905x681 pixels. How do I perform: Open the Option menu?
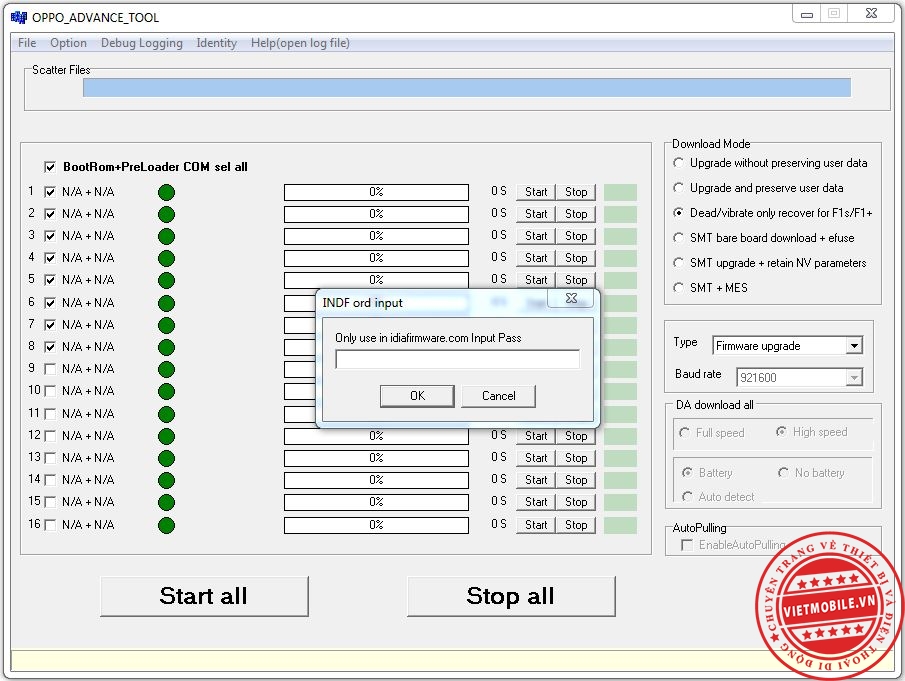click(68, 43)
